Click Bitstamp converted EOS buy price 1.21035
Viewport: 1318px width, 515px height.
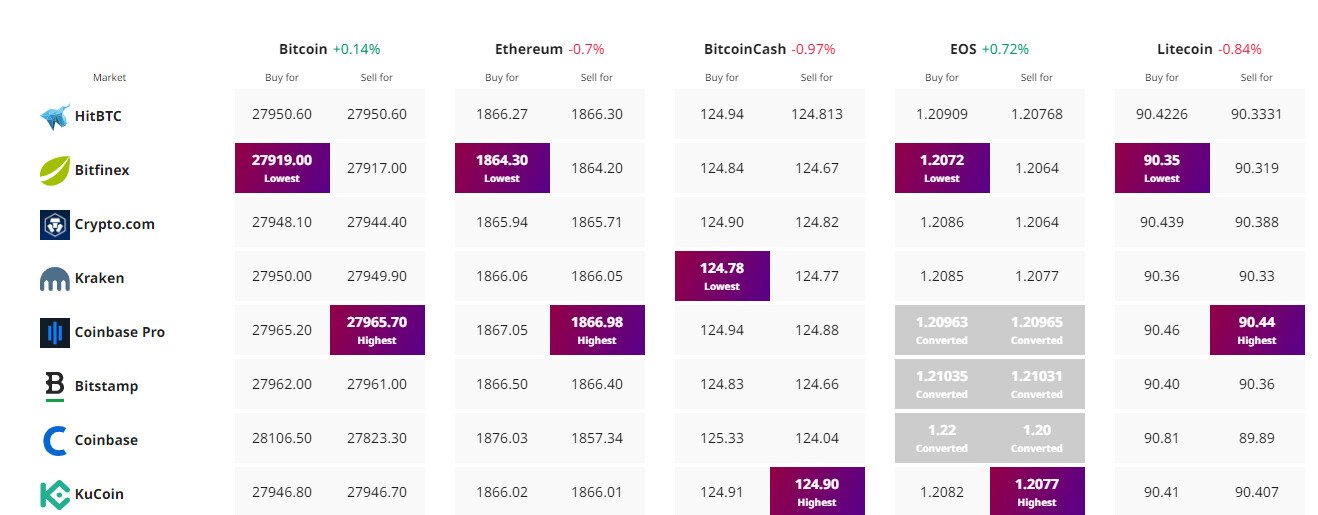click(942, 383)
